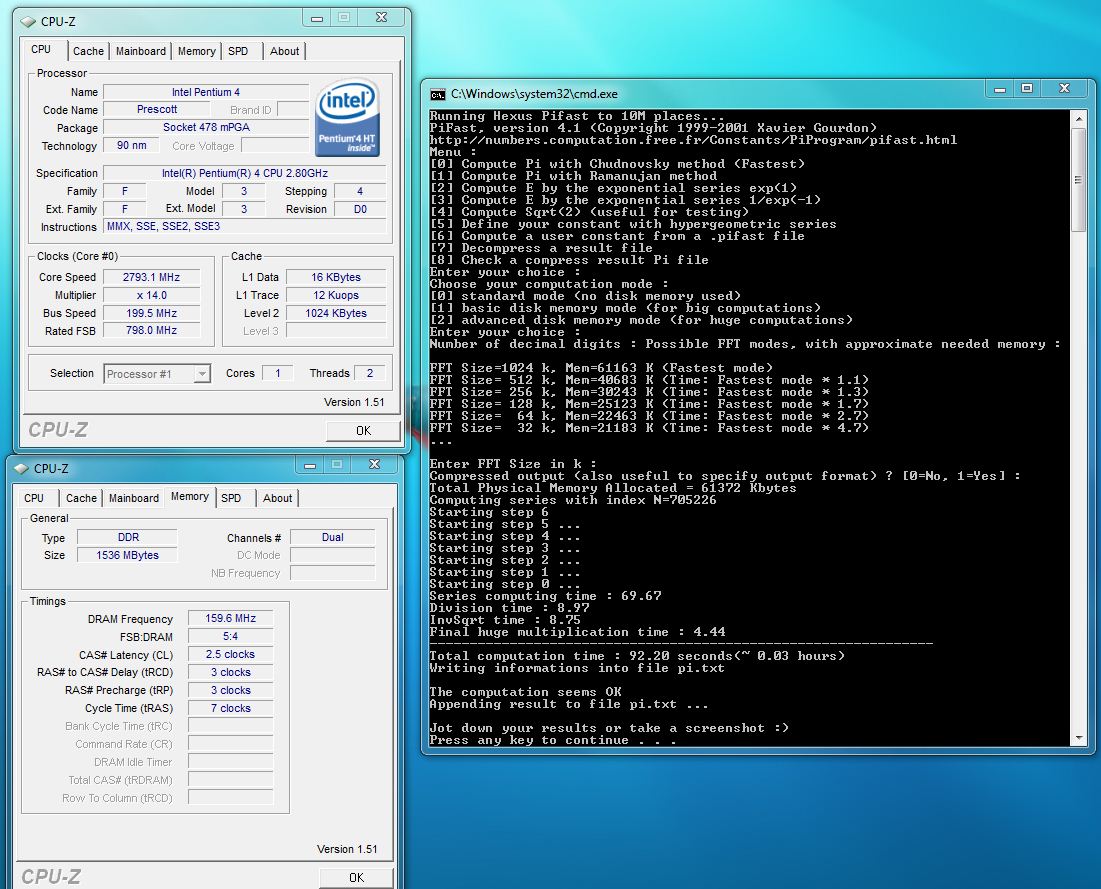Minimize the cmd.exe window
The height and width of the screenshot is (889, 1101).
coord(1000,88)
